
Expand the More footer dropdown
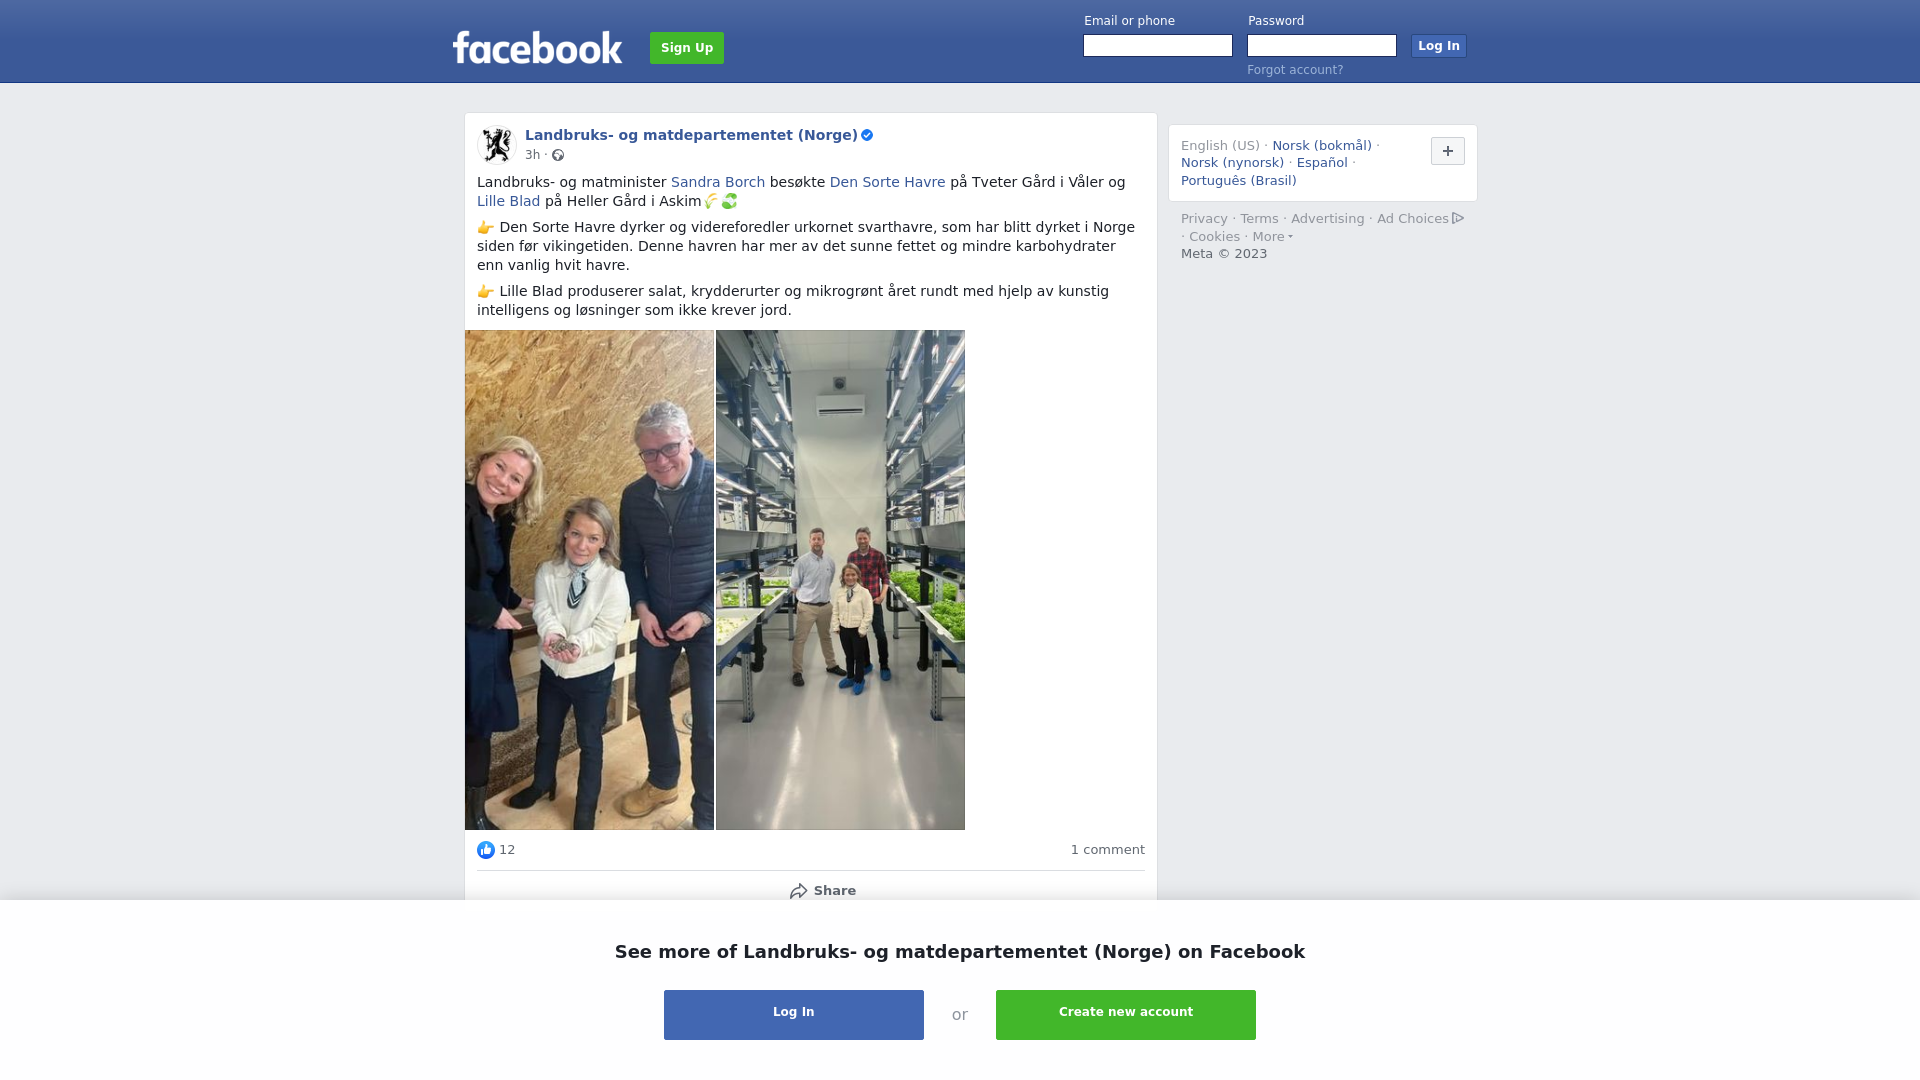pos(1272,237)
